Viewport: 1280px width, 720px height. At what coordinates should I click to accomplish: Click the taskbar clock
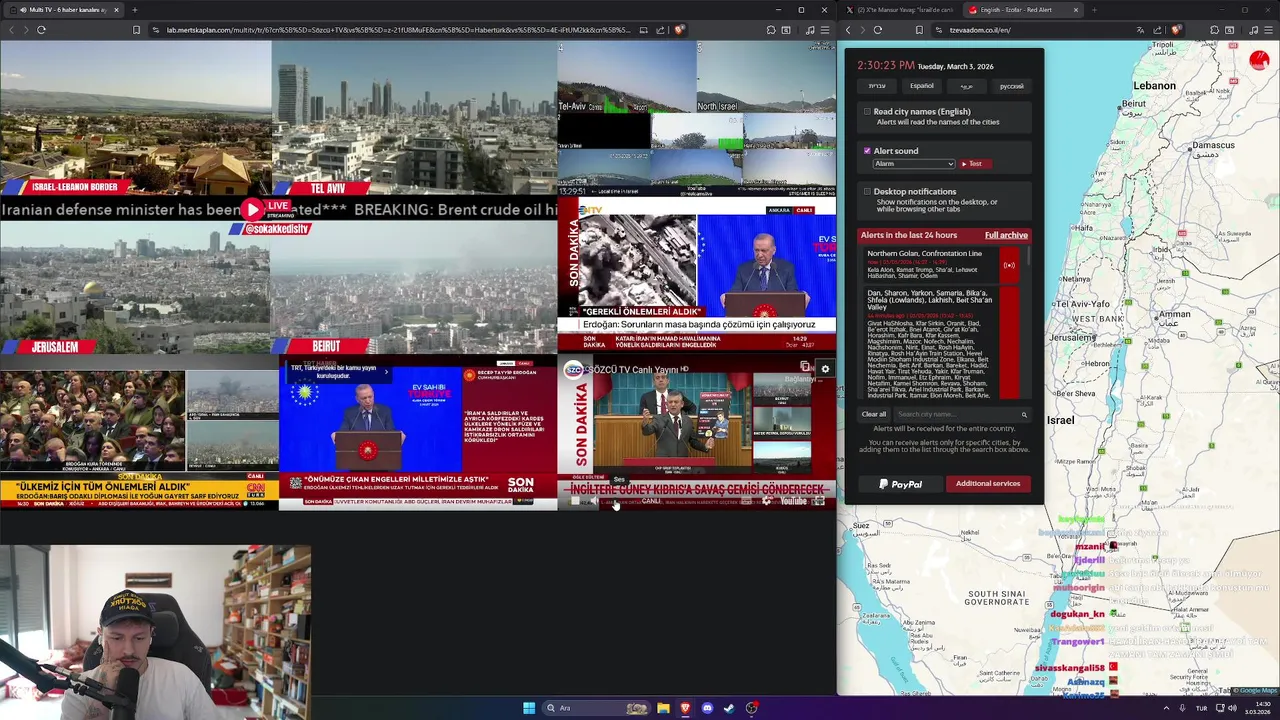pos(1258,708)
